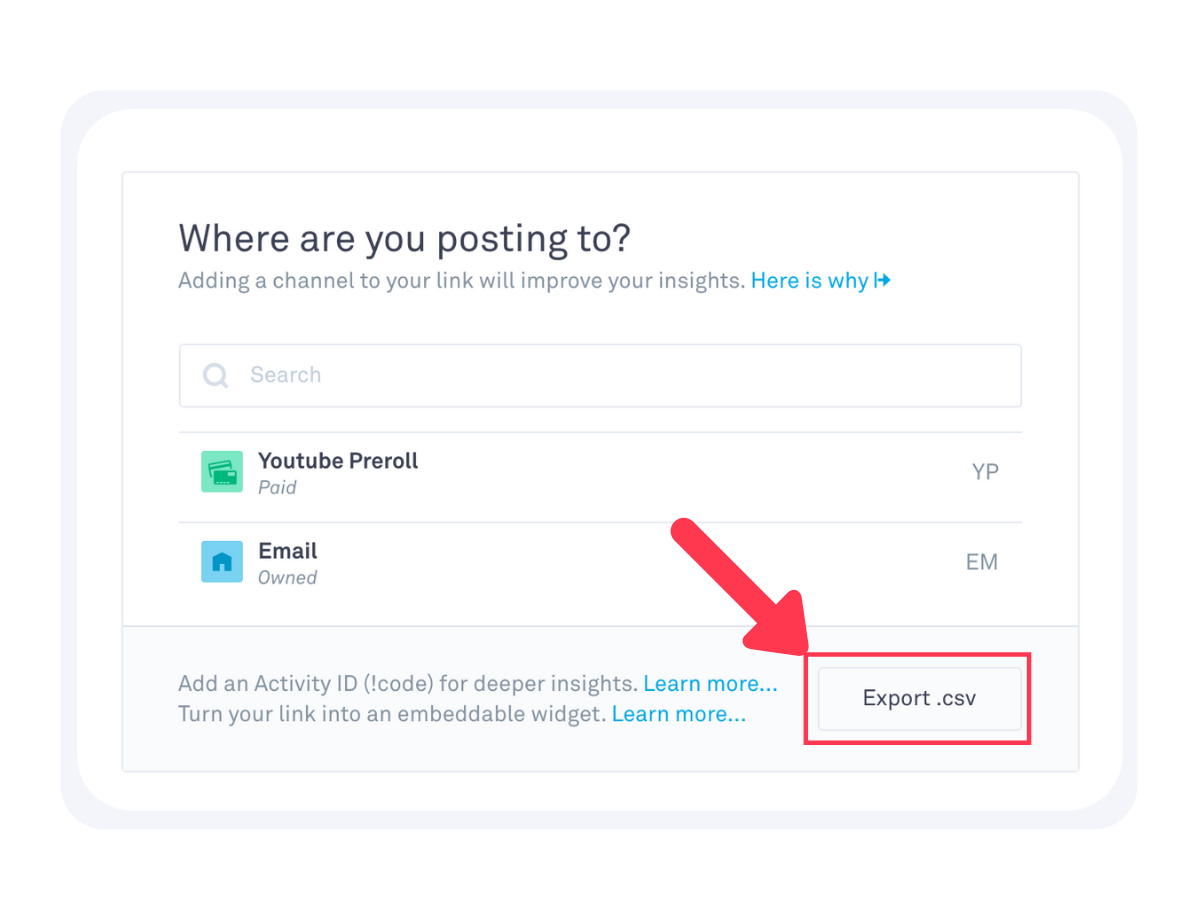
Task: Click the green Youtube Preroll channel icon
Action: [222, 471]
